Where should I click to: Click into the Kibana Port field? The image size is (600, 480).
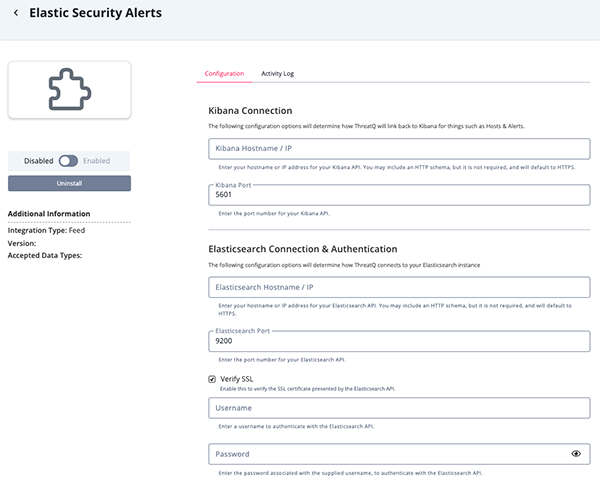[399, 197]
